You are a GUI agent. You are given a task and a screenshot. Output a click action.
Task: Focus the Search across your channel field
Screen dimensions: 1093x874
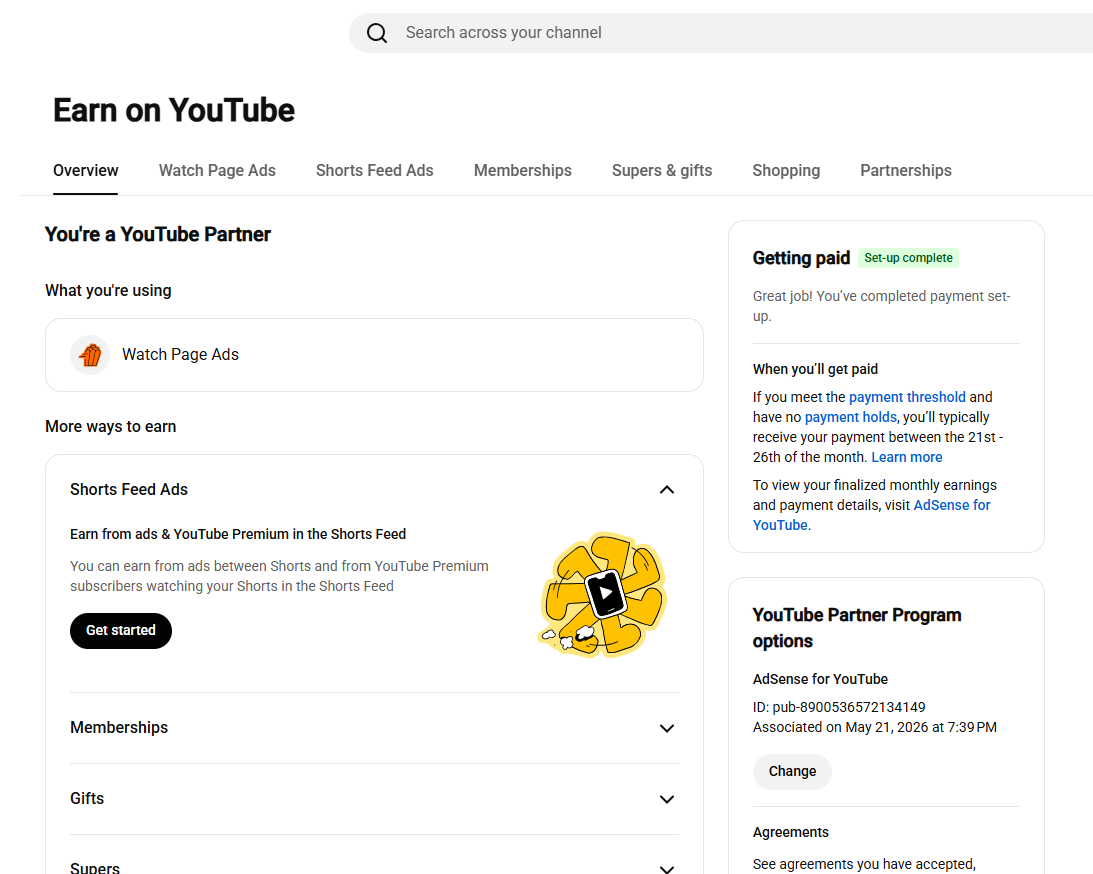(721, 33)
